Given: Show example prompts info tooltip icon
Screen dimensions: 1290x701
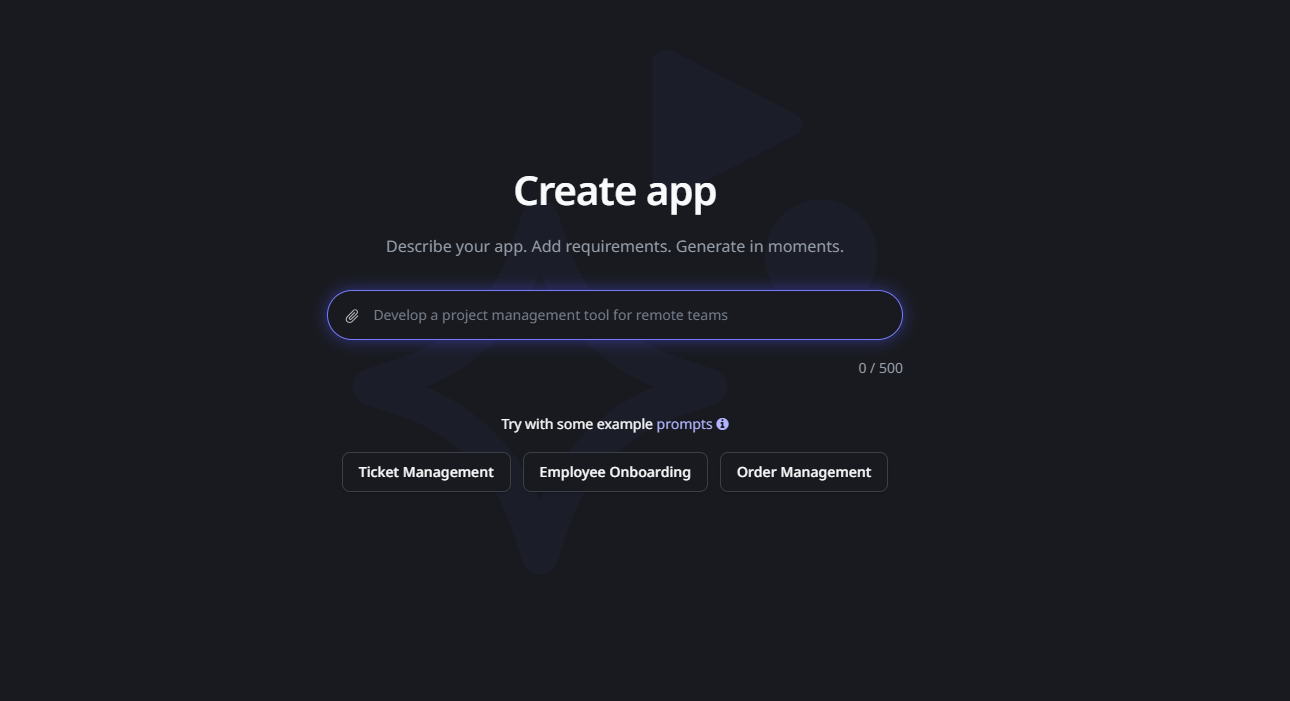Looking at the screenshot, I should pos(722,424).
